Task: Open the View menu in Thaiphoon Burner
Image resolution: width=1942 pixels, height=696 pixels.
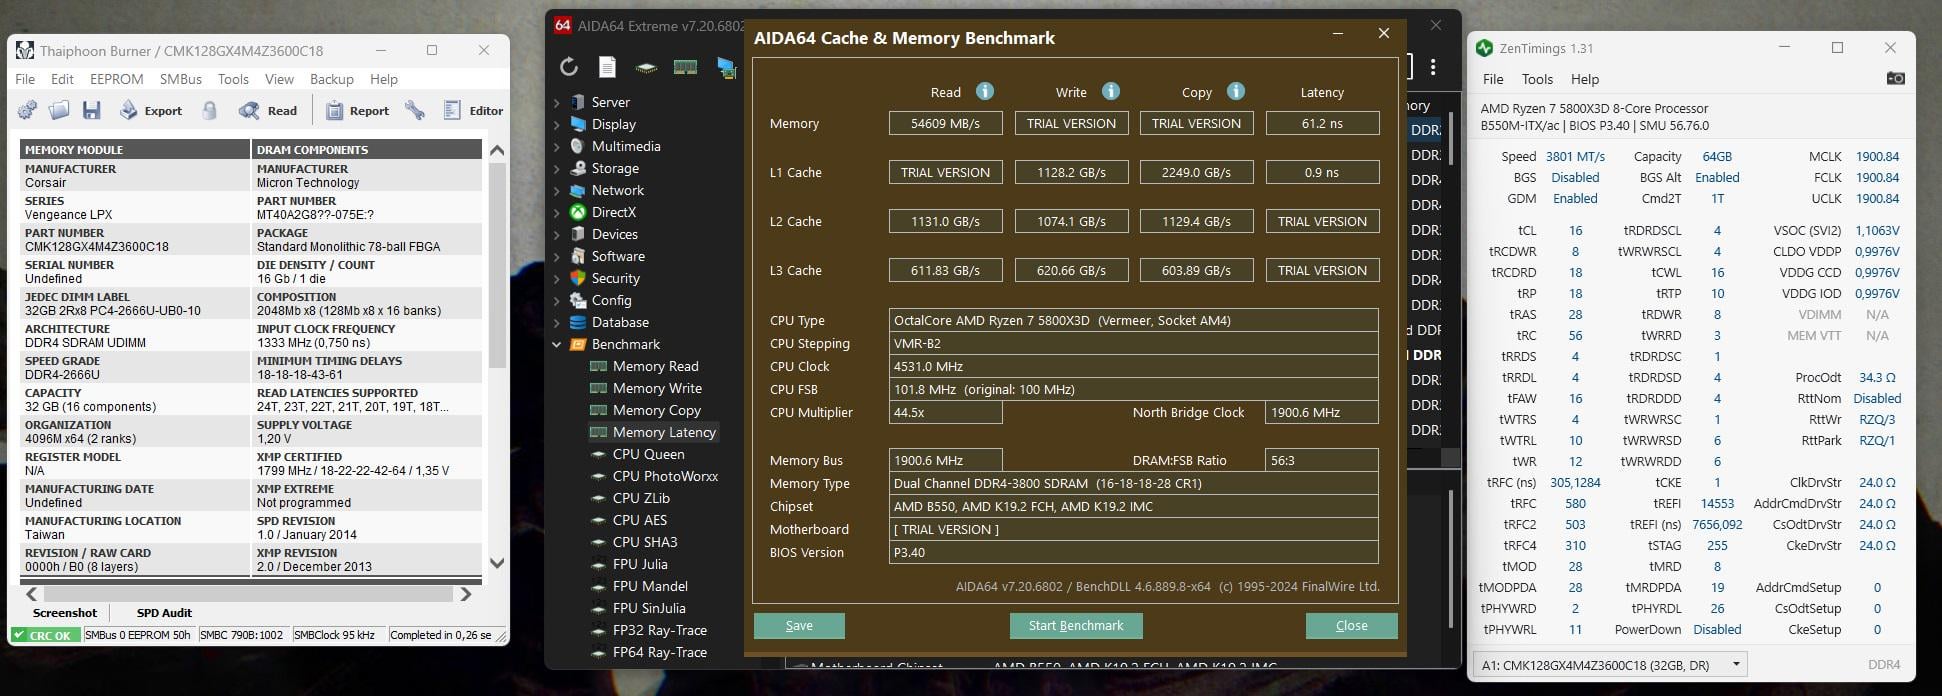Action: pos(279,79)
